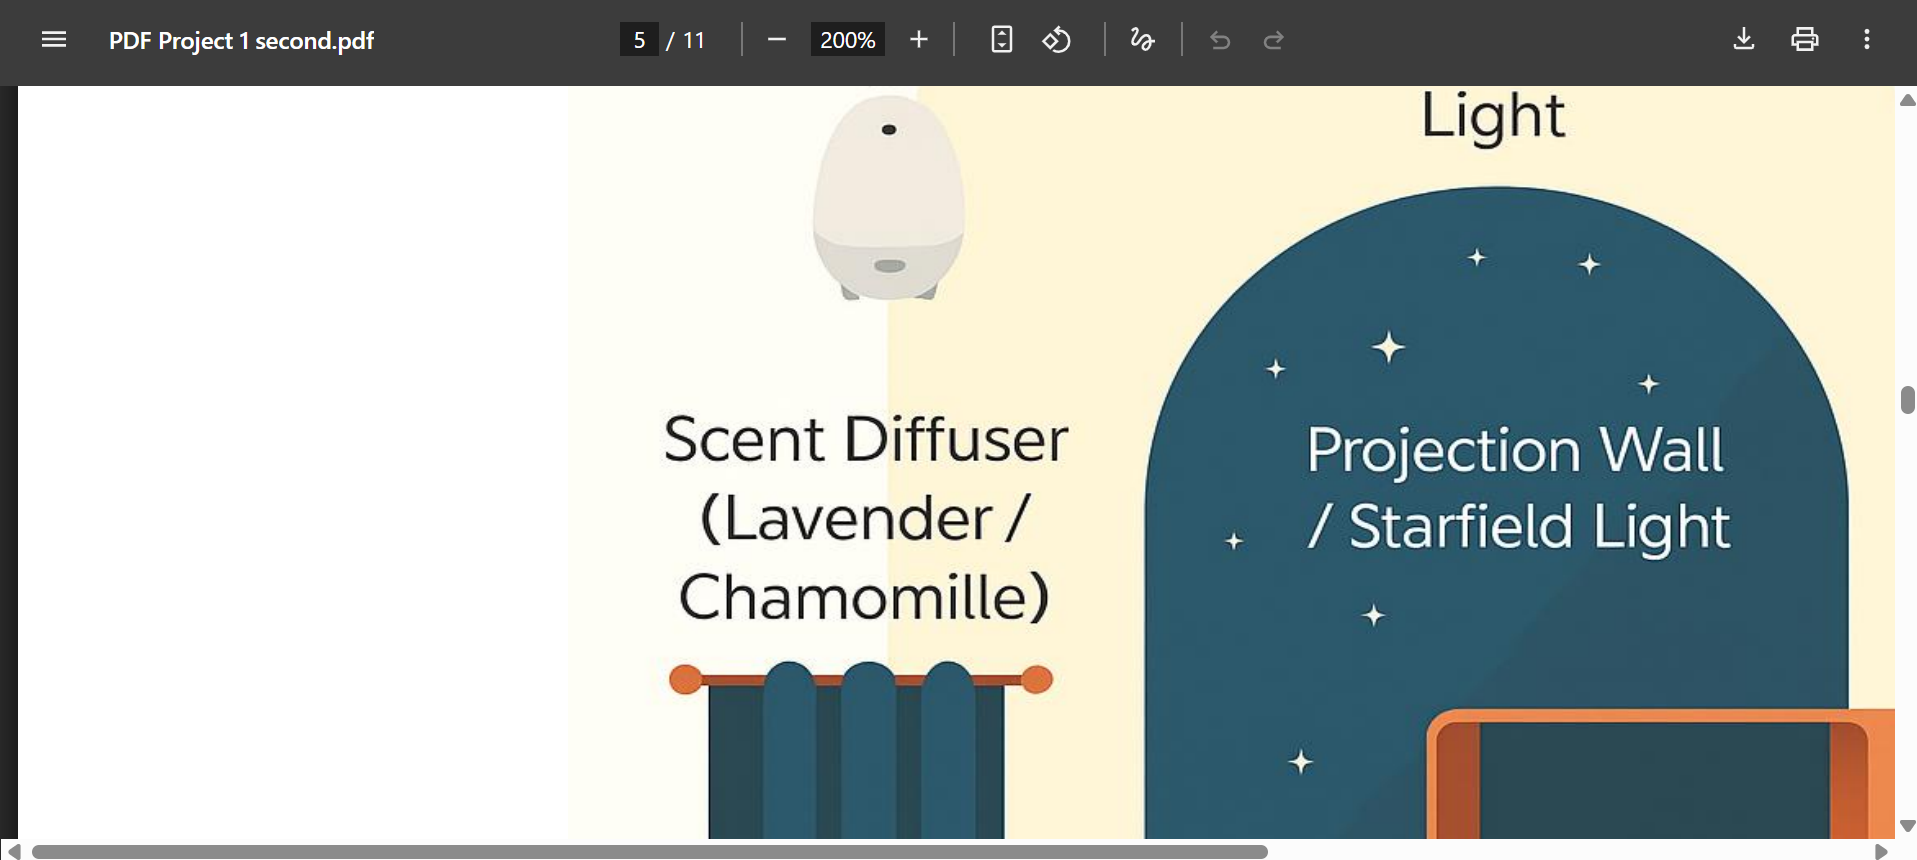Click the fit to page icon
This screenshot has height=860, width=1917.
(1001, 40)
